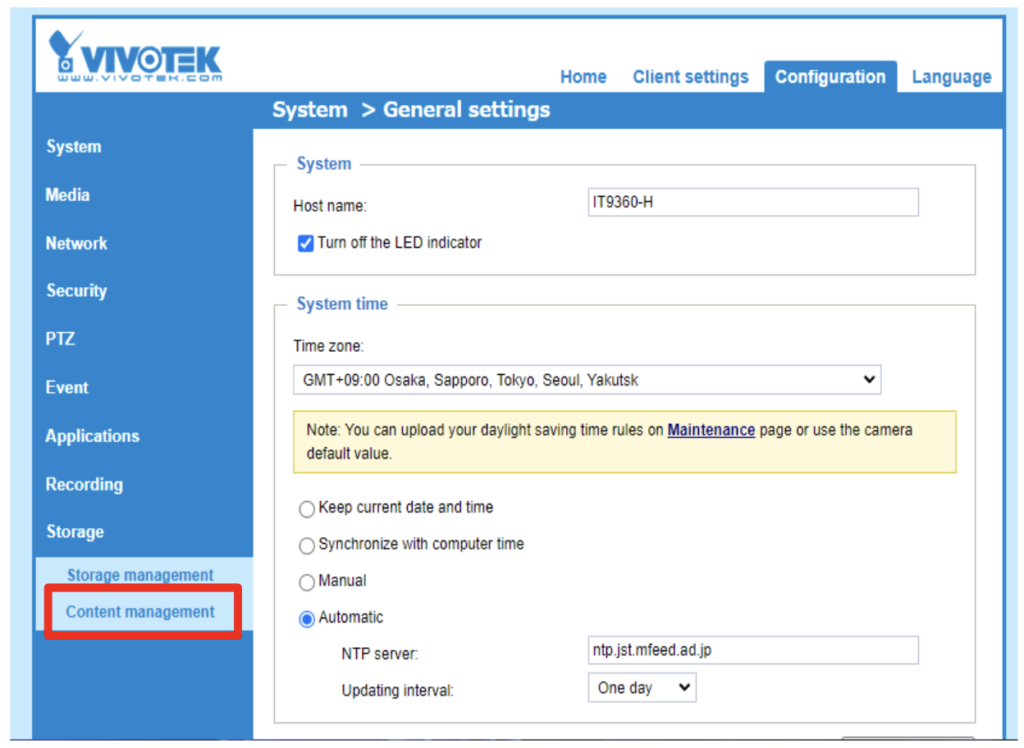Open the Time zone dropdown
1024x748 pixels.
click(x=587, y=380)
